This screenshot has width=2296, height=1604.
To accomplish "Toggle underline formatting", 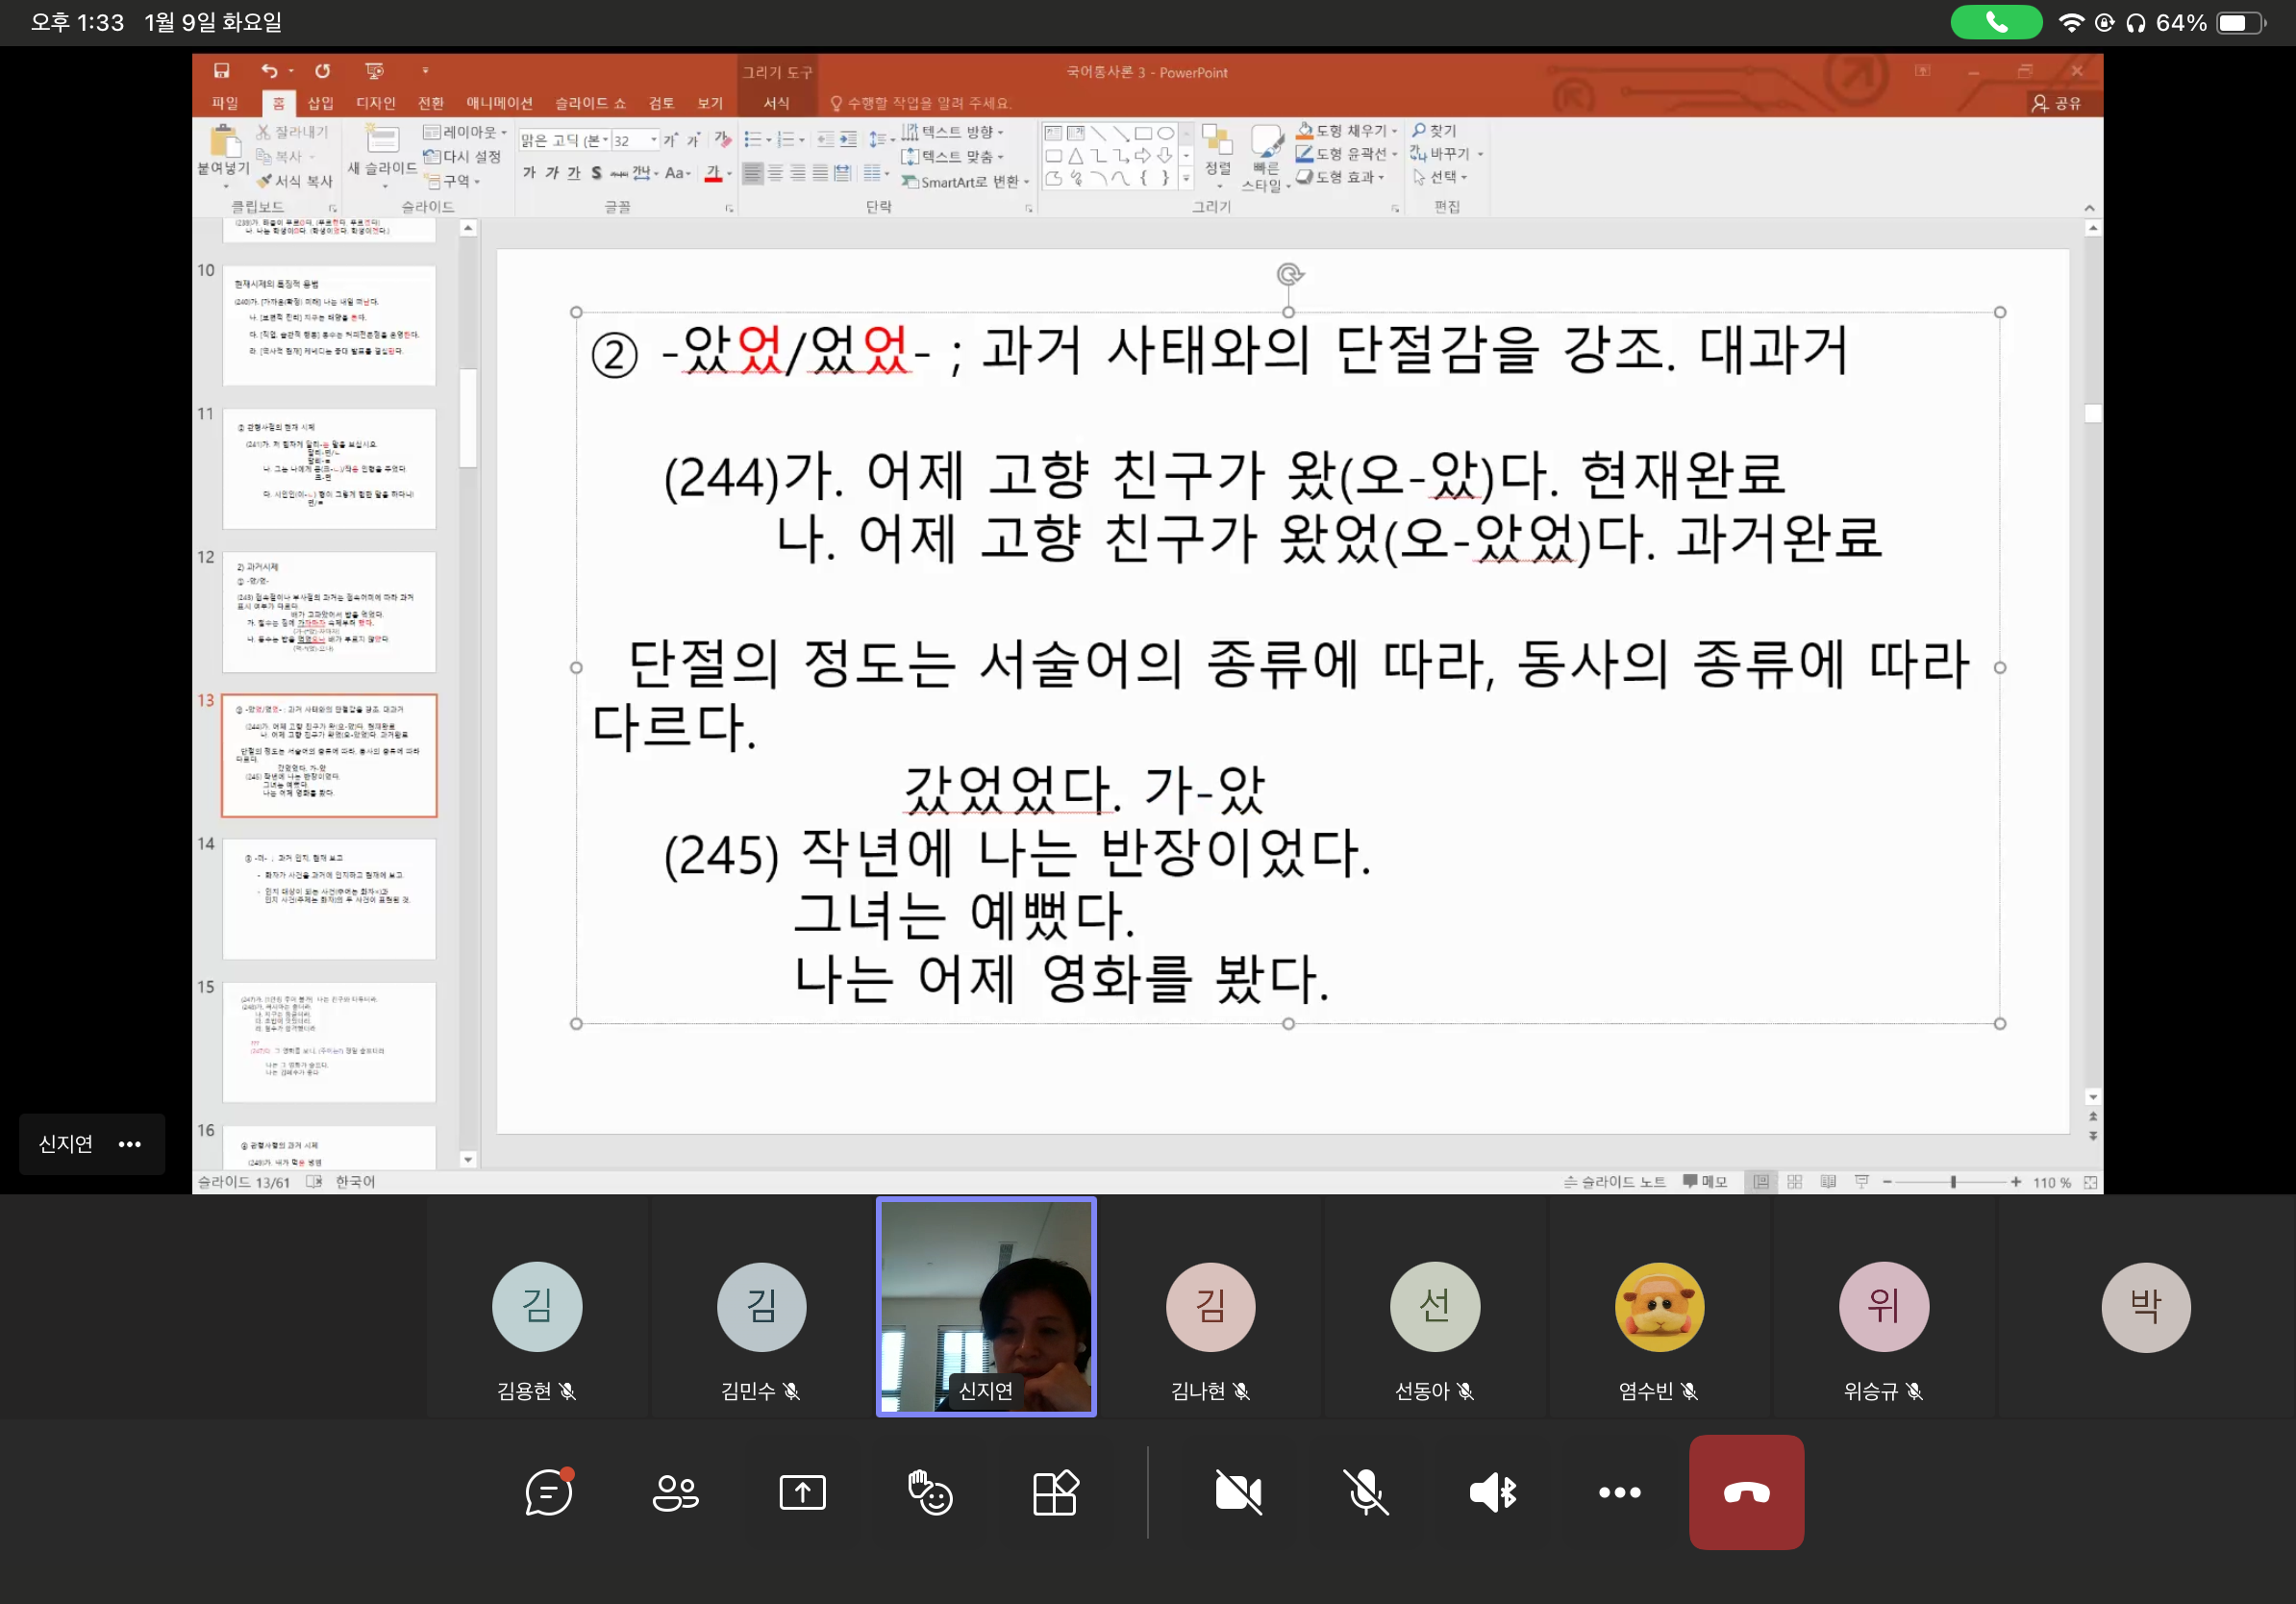I will 574,173.
